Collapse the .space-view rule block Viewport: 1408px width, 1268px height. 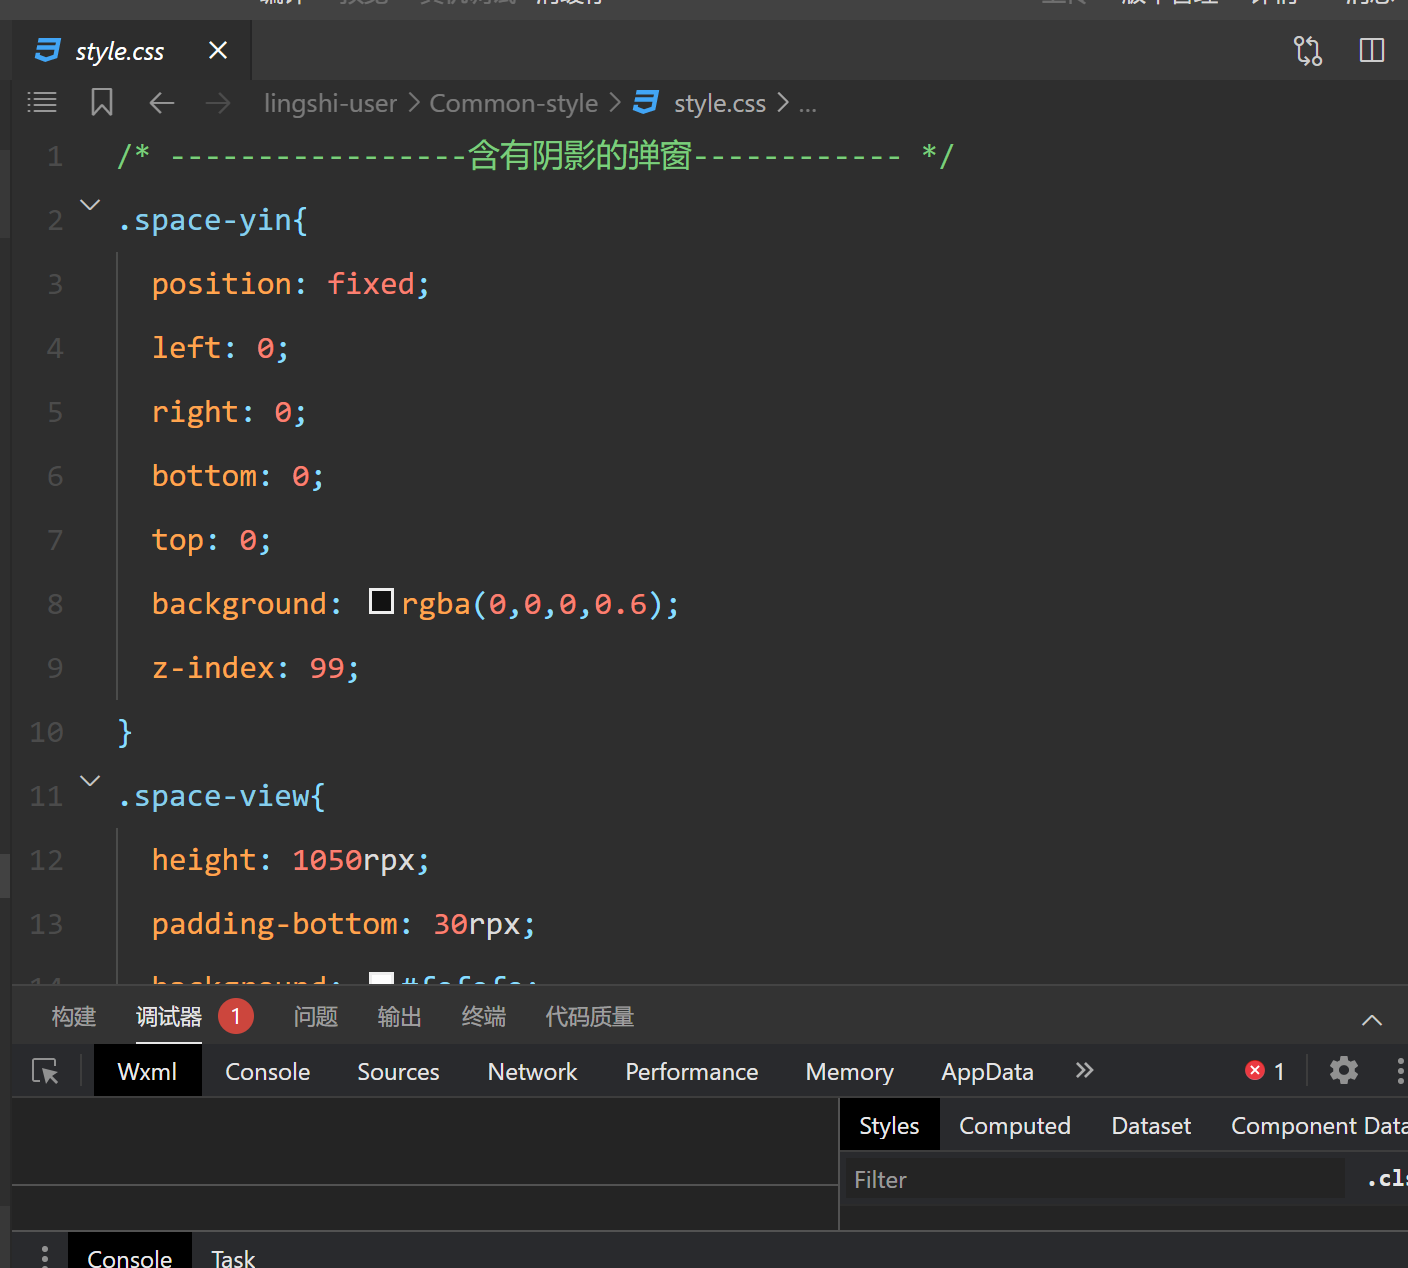(x=90, y=781)
